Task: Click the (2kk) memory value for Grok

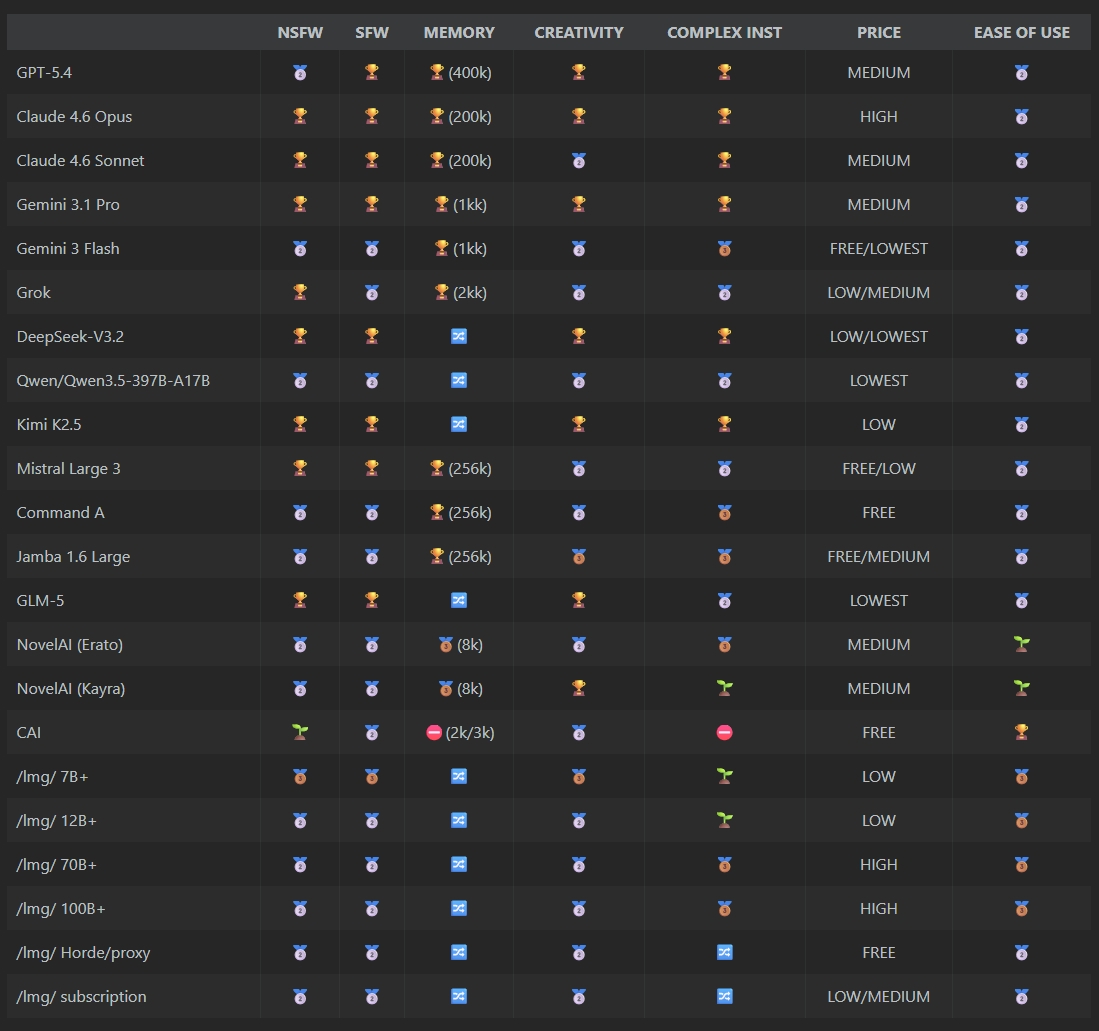Action: [x=470, y=292]
